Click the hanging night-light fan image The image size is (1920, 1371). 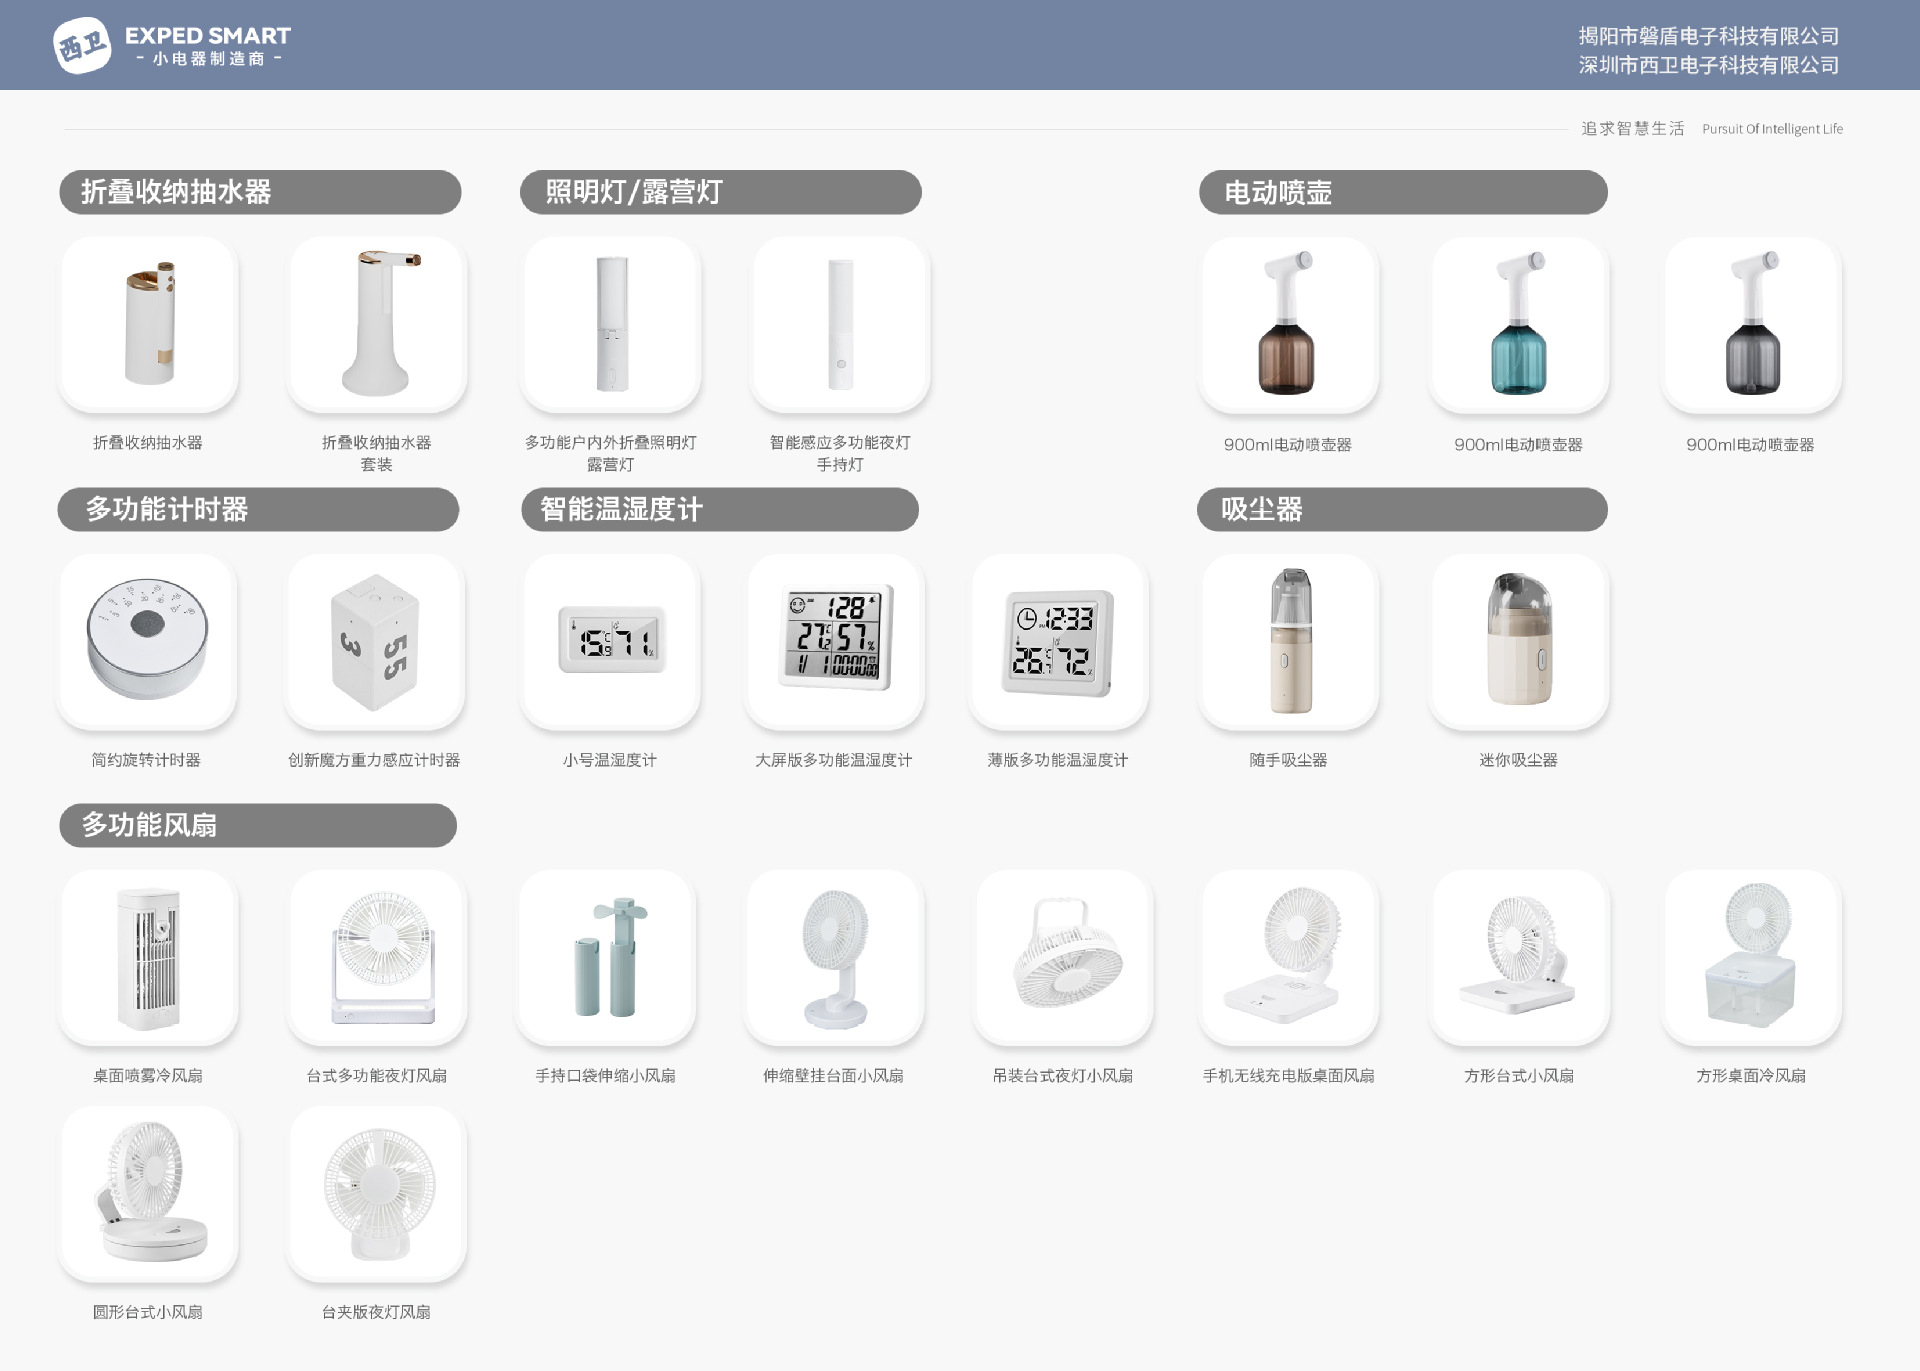point(1063,958)
